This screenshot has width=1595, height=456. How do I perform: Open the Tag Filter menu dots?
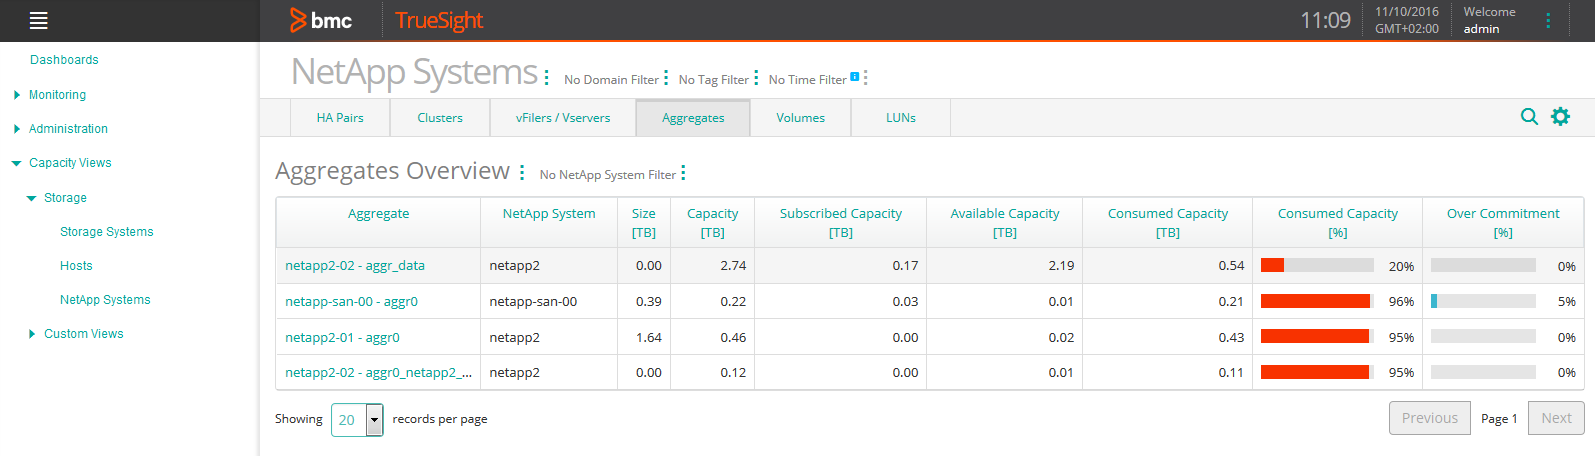pyautogui.click(x=756, y=78)
